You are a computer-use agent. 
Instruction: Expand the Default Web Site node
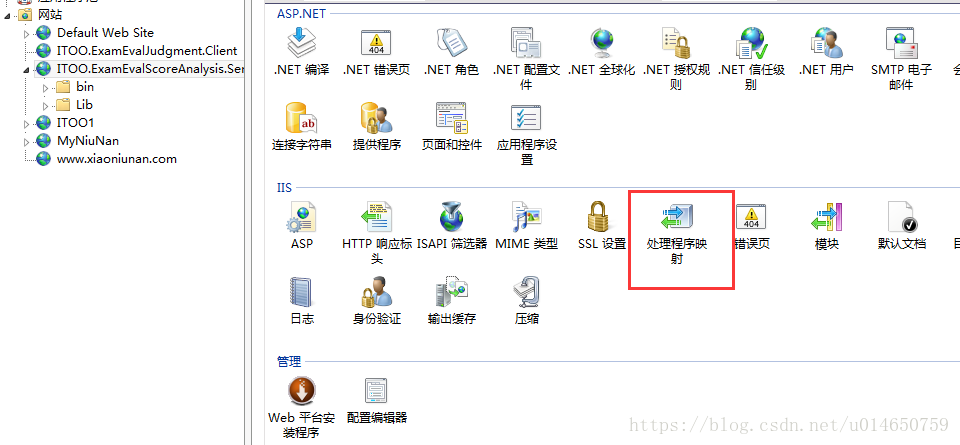(x=26, y=34)
